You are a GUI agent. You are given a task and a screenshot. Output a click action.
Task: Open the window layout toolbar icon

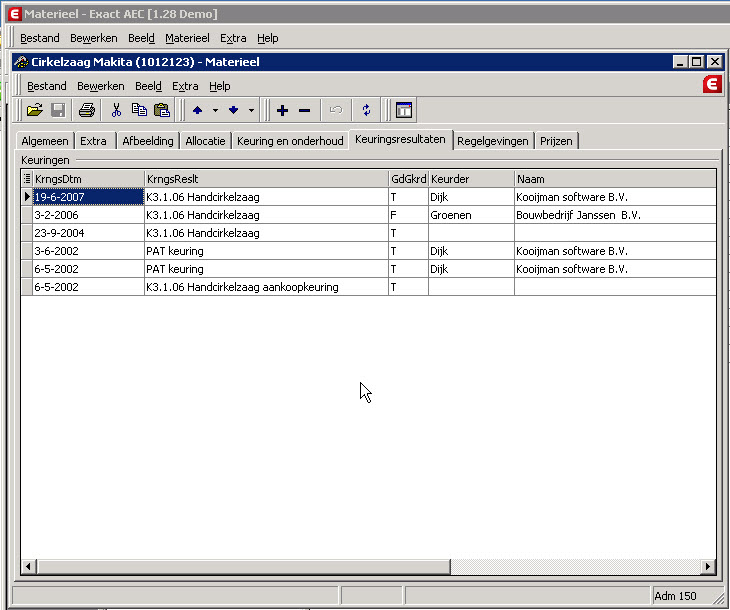click(x=404, y=110)
